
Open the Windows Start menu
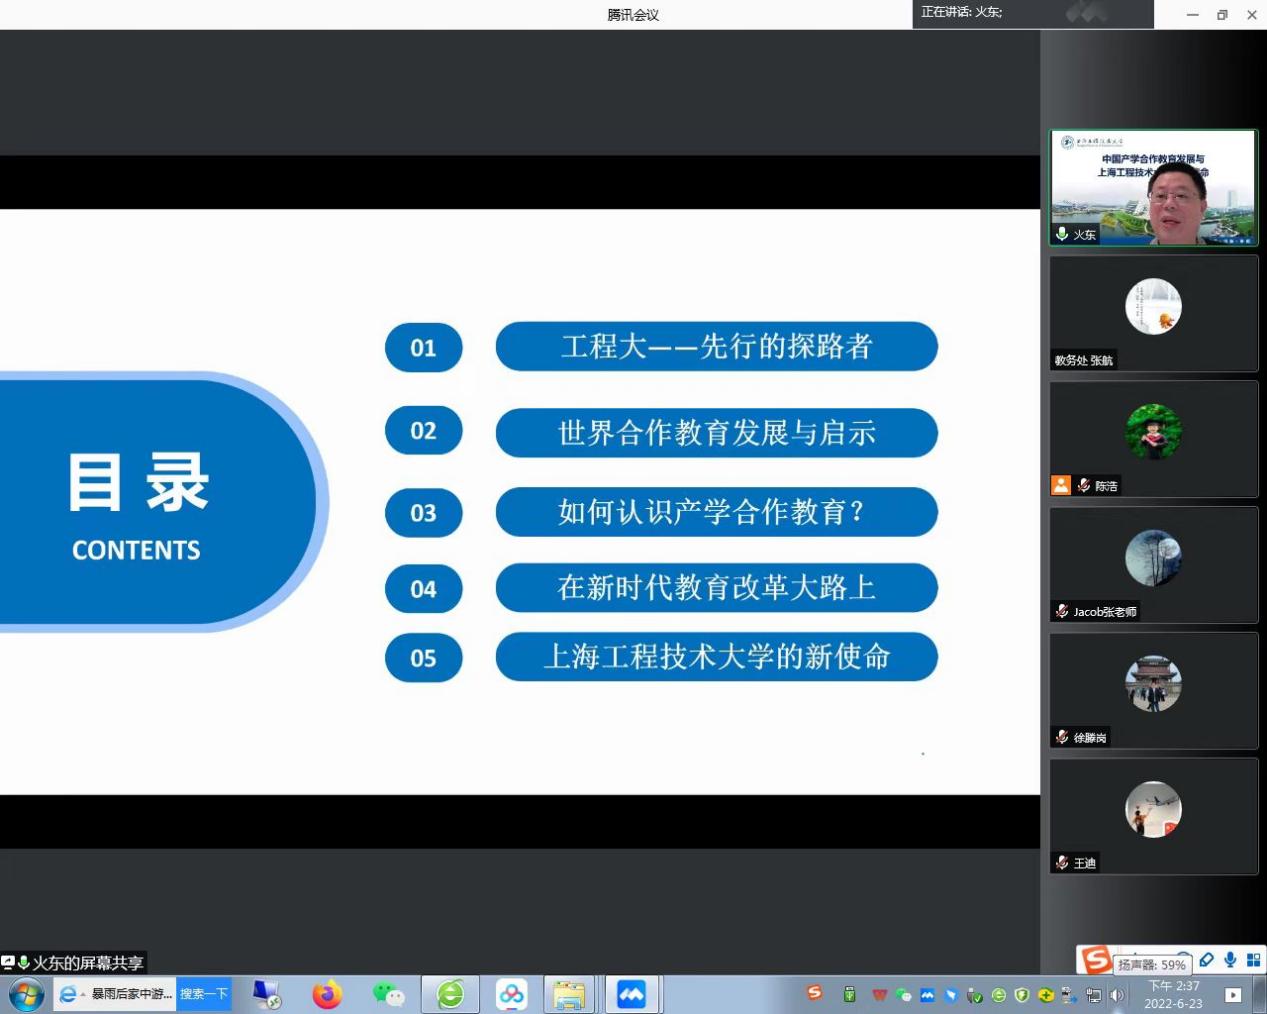click(x=26, y=995)
